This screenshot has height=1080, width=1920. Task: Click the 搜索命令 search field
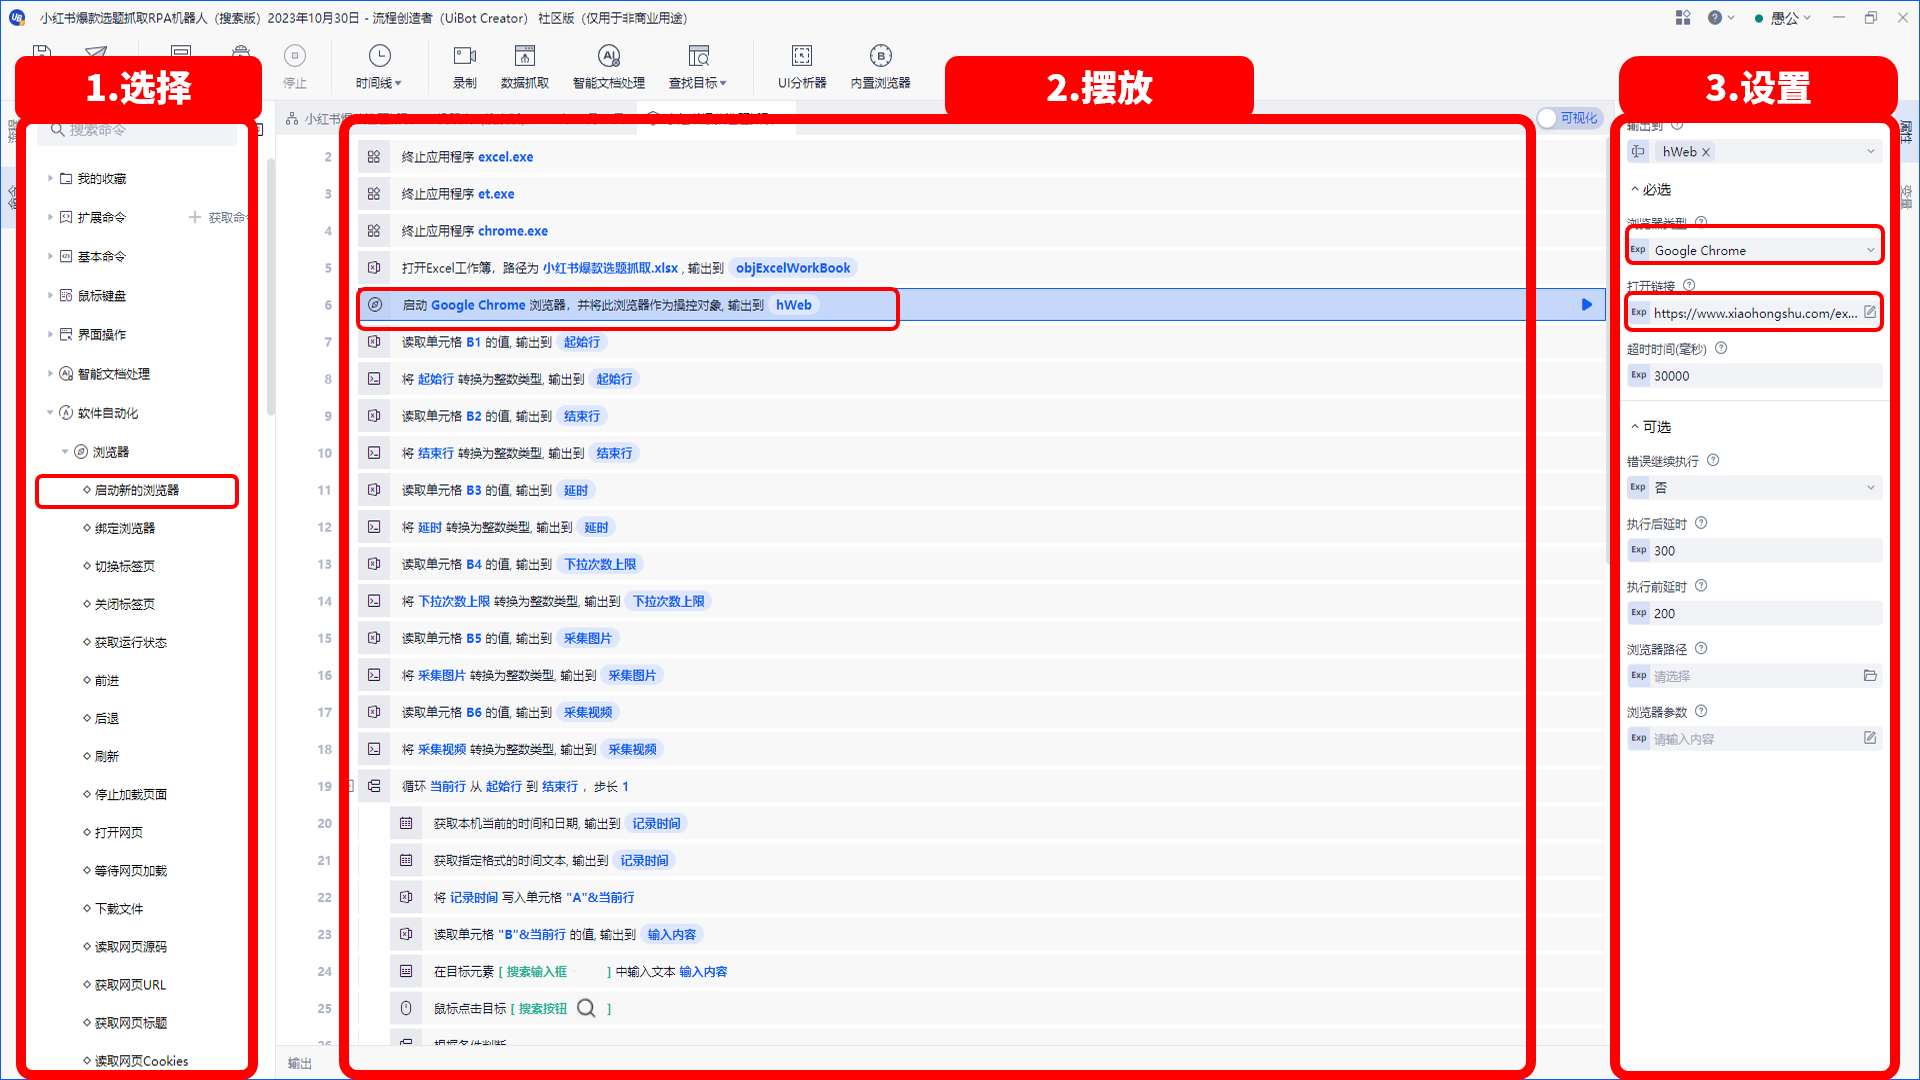(x=138, y=130)
